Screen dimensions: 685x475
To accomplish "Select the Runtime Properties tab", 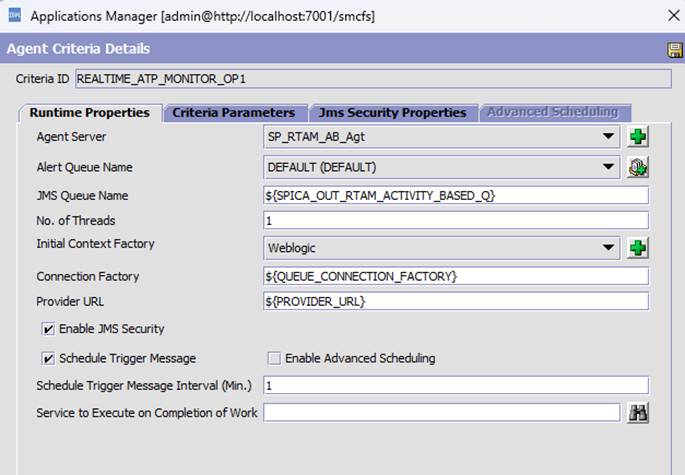I will [x=89, y=113].
